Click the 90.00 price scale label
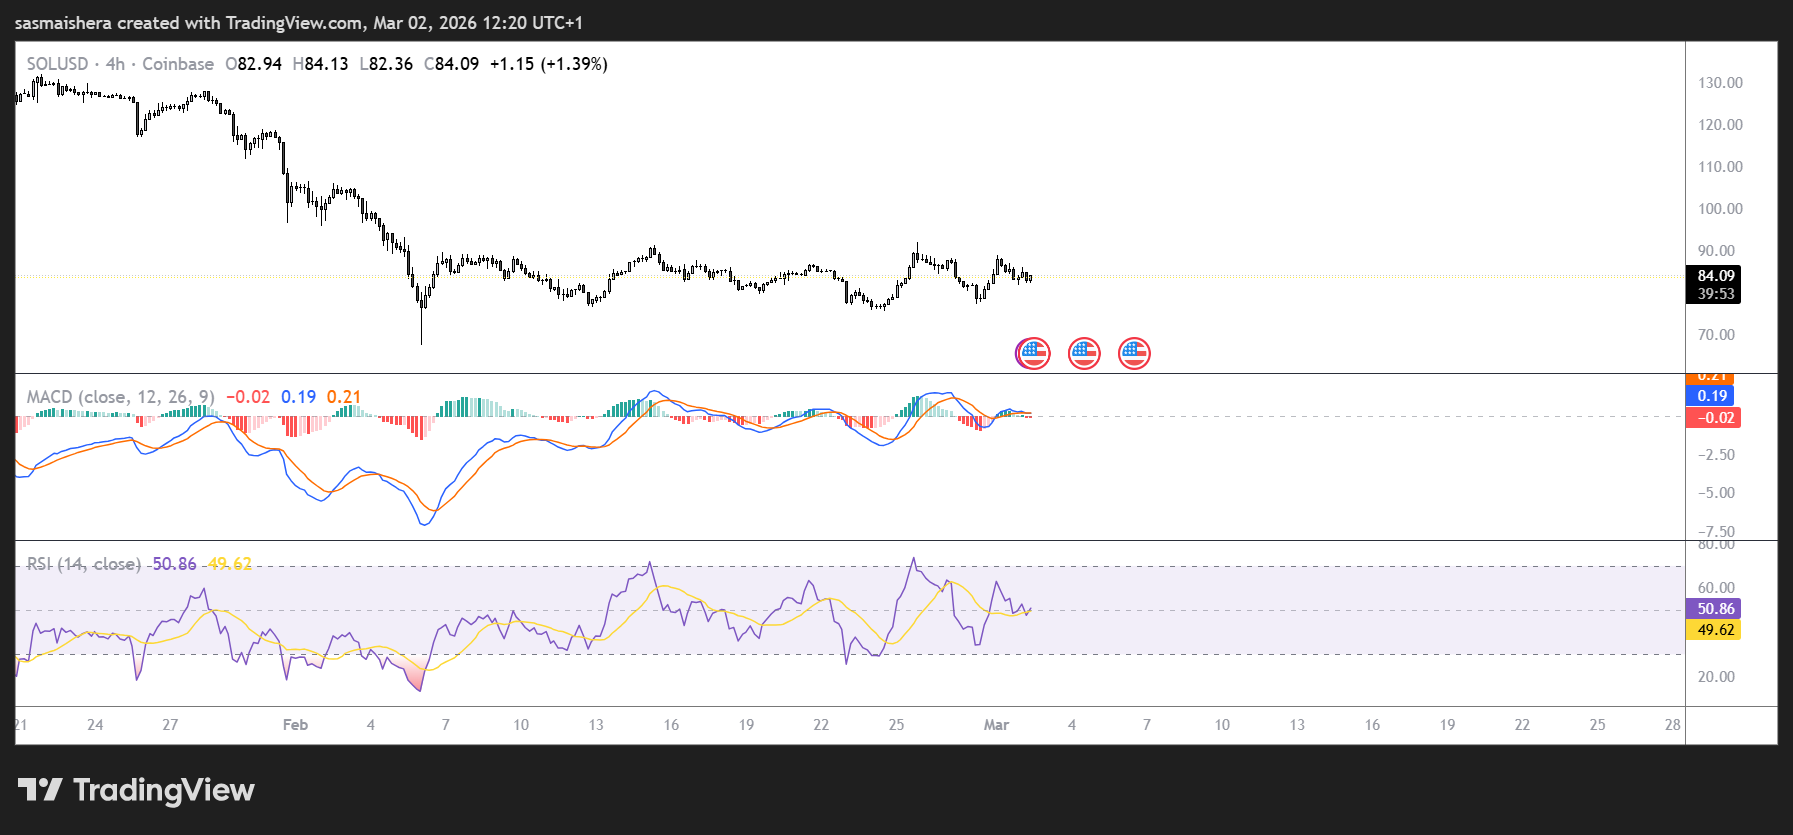This screenshot has height=835, width=1793. [1716, 251]
